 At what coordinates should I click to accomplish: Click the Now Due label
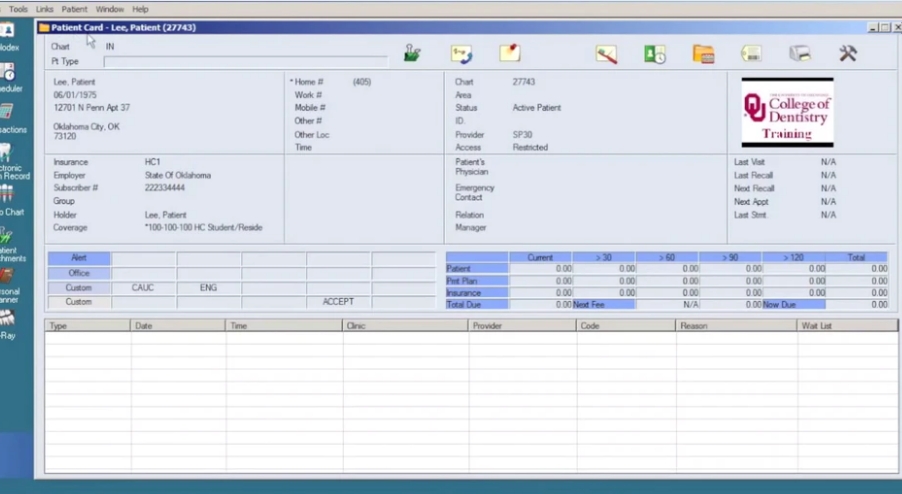pyautogui.click(x=793, y=304)
